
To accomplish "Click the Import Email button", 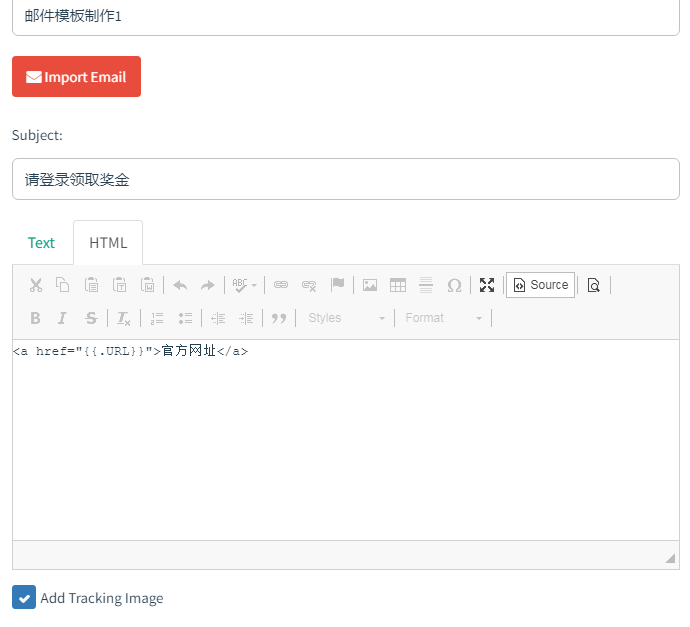I will [x=76, y=77].
